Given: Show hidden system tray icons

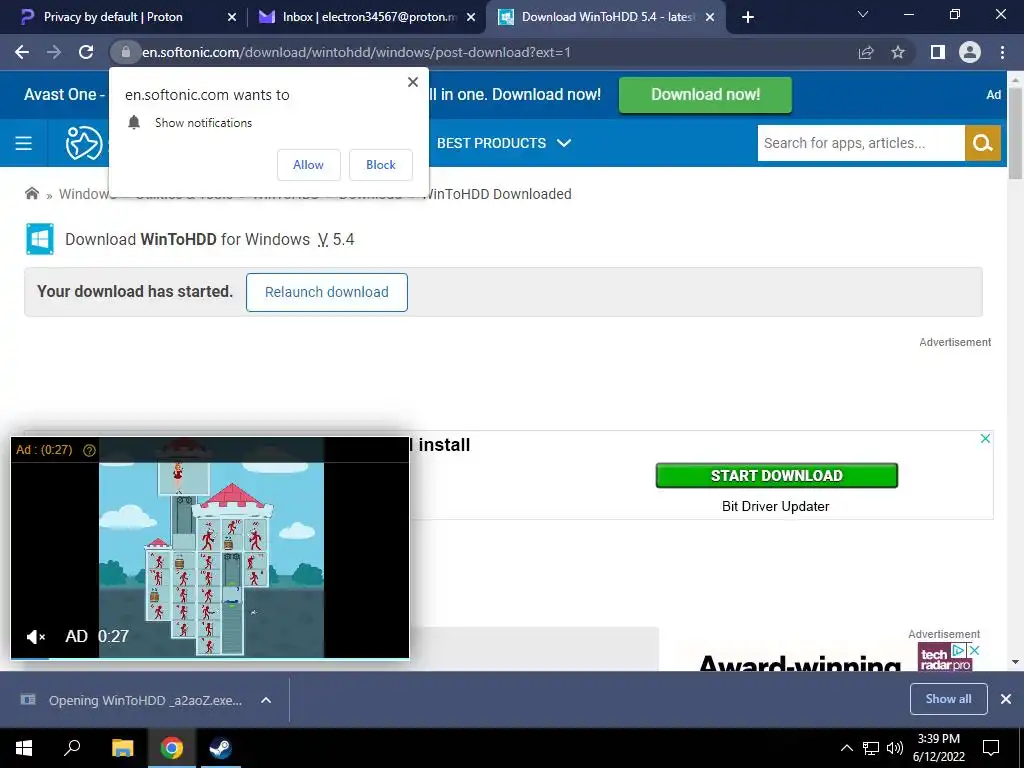Looking at the screenshot, I should coord(846,748).
